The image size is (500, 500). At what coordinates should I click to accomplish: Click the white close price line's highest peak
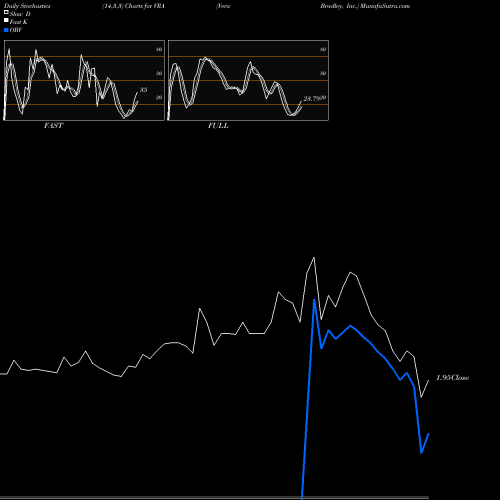pos(314,257)
